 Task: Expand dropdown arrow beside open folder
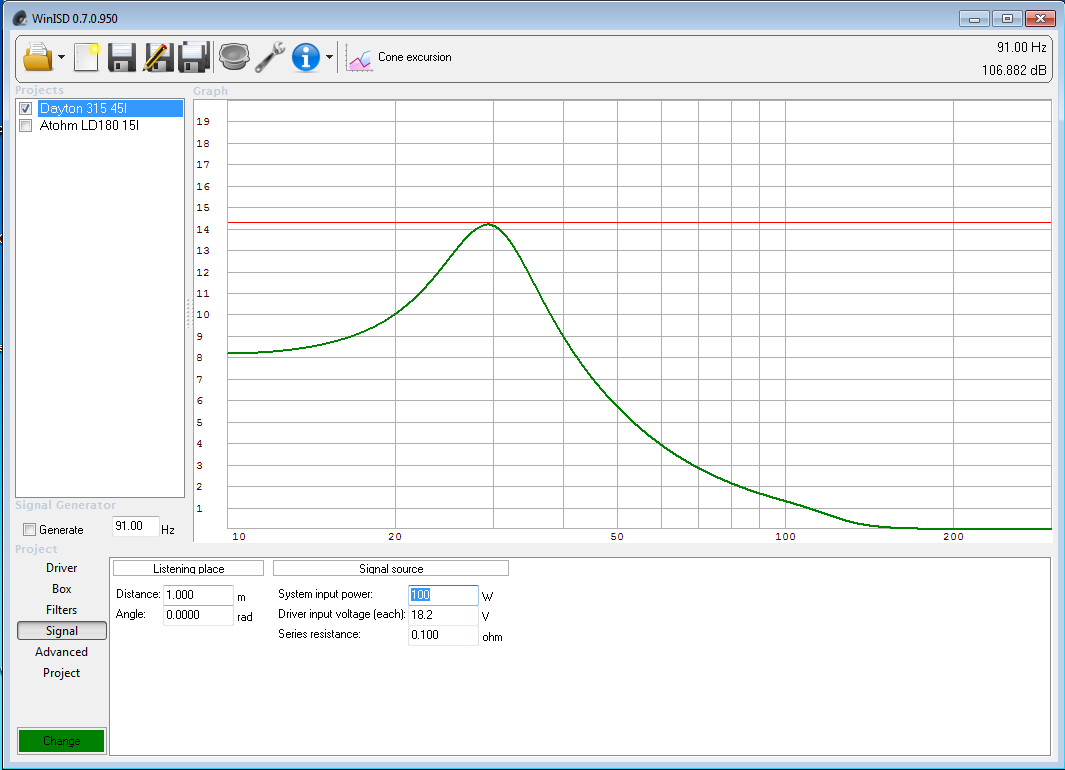[x=61, y=57]
